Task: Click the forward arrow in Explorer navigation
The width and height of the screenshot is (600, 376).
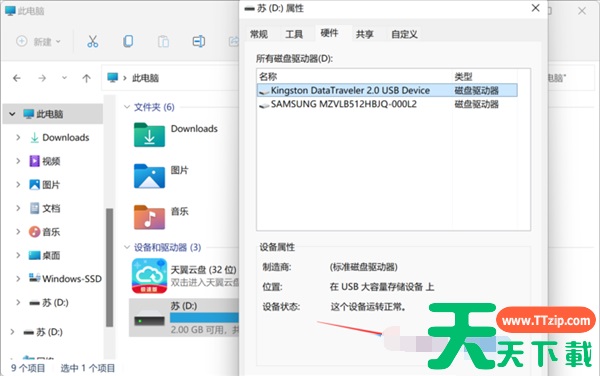Action: point(42,78)
